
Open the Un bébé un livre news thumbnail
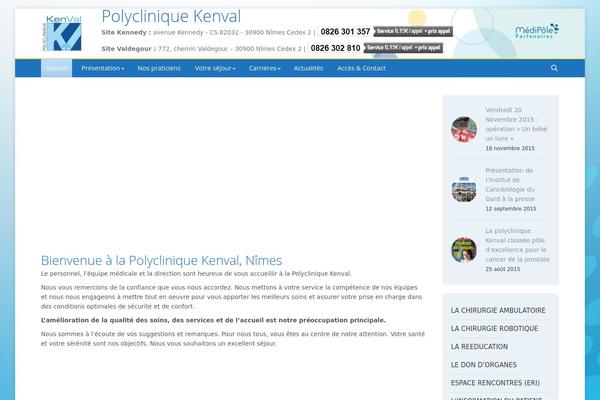464,129
